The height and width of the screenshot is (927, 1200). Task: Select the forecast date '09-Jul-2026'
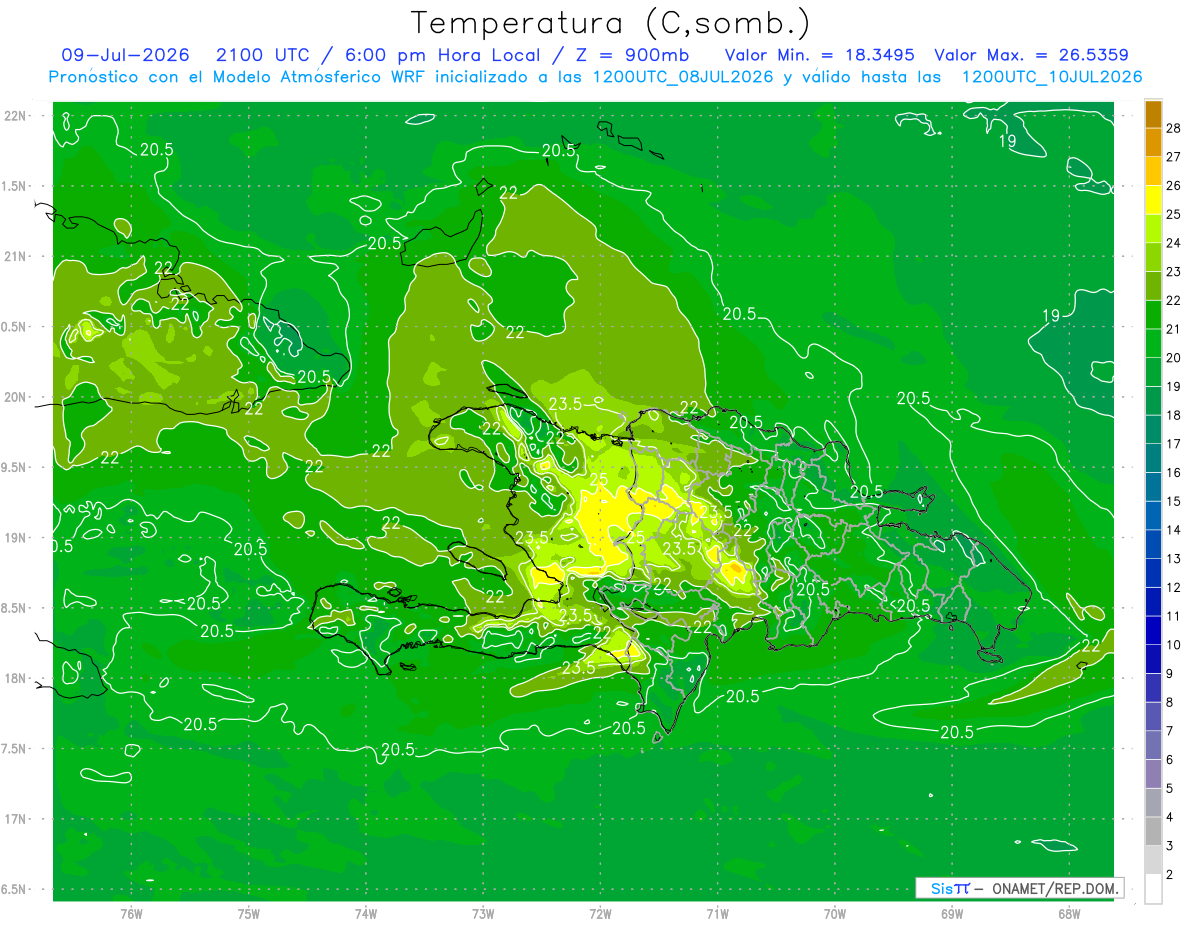coord(125,55)
